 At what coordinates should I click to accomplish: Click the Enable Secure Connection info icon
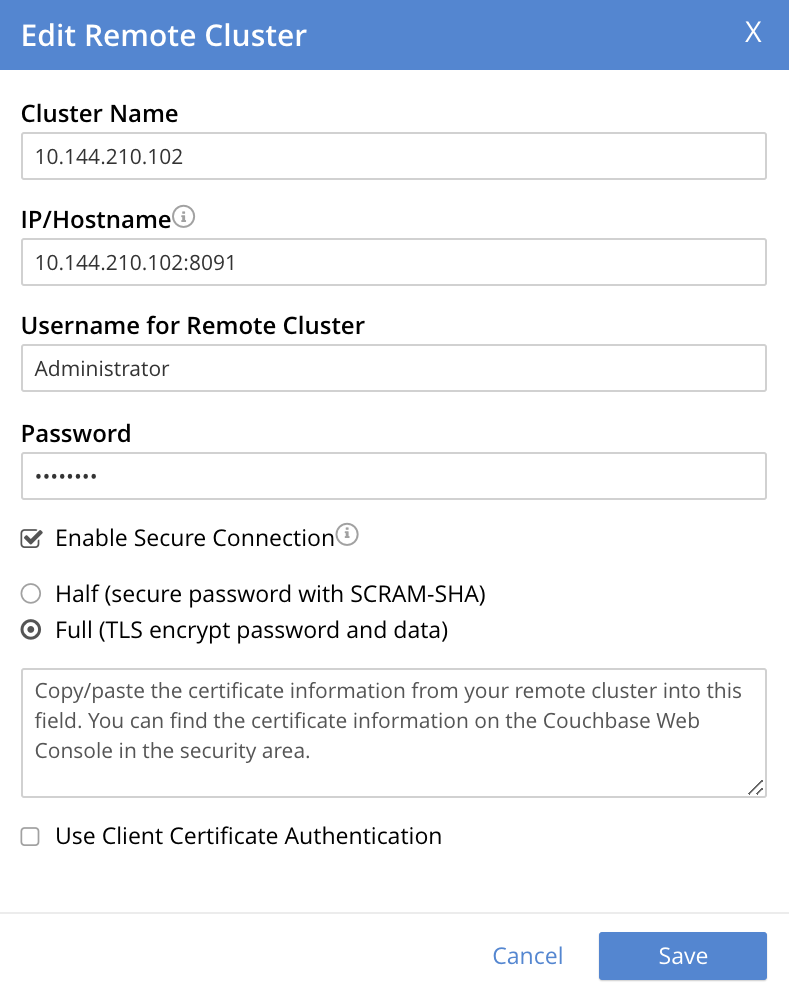point(347,535)
